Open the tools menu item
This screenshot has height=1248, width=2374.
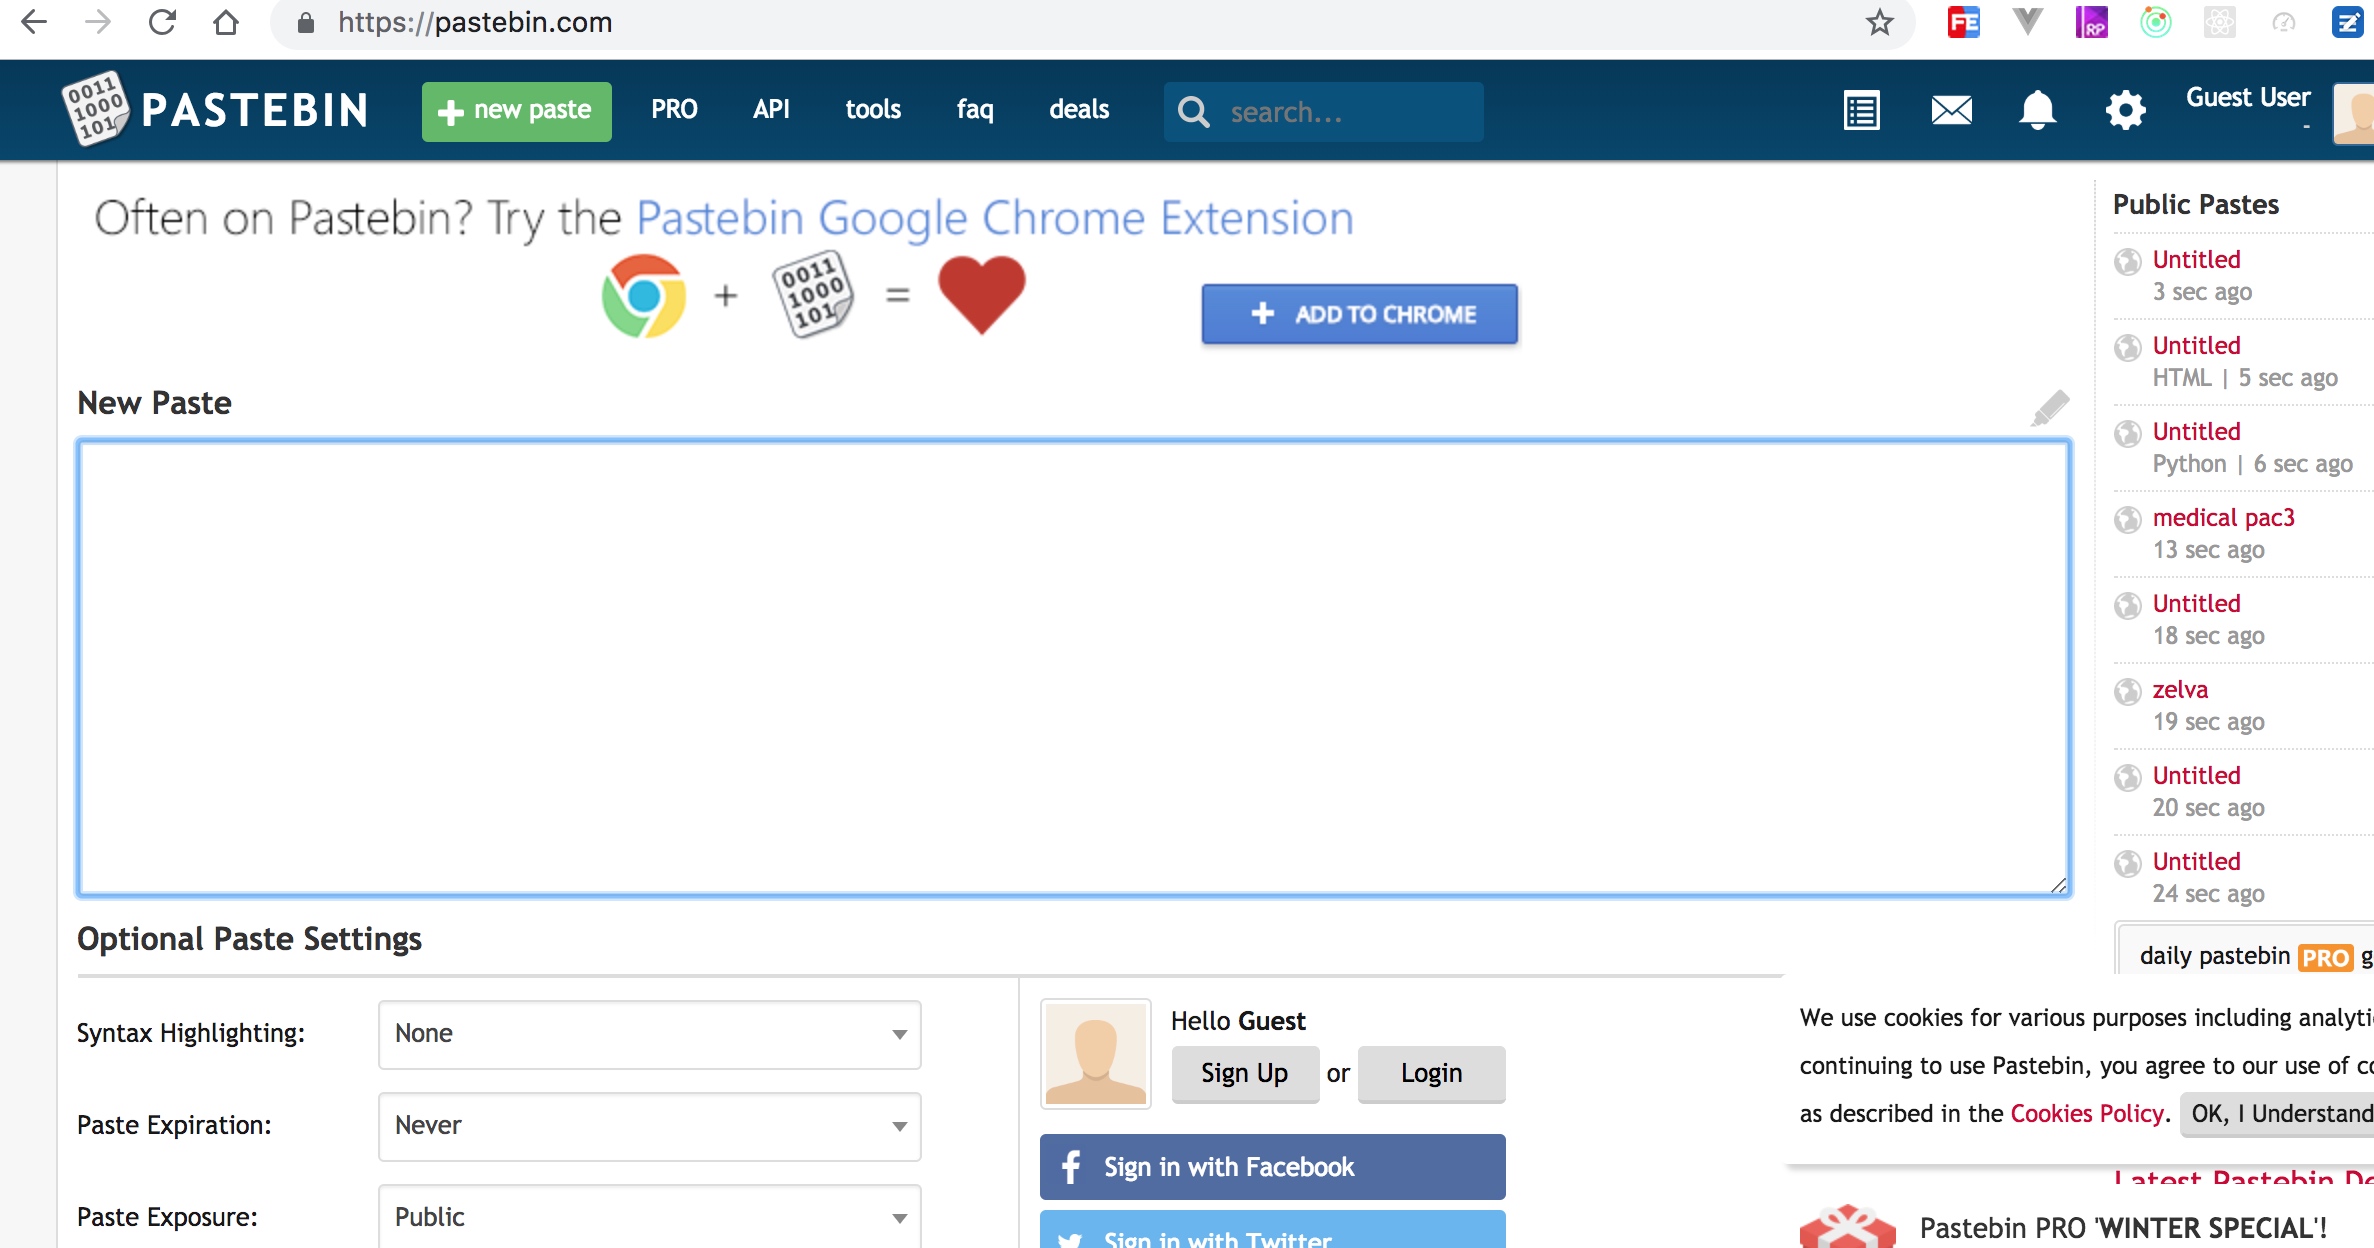click(873, 109)
